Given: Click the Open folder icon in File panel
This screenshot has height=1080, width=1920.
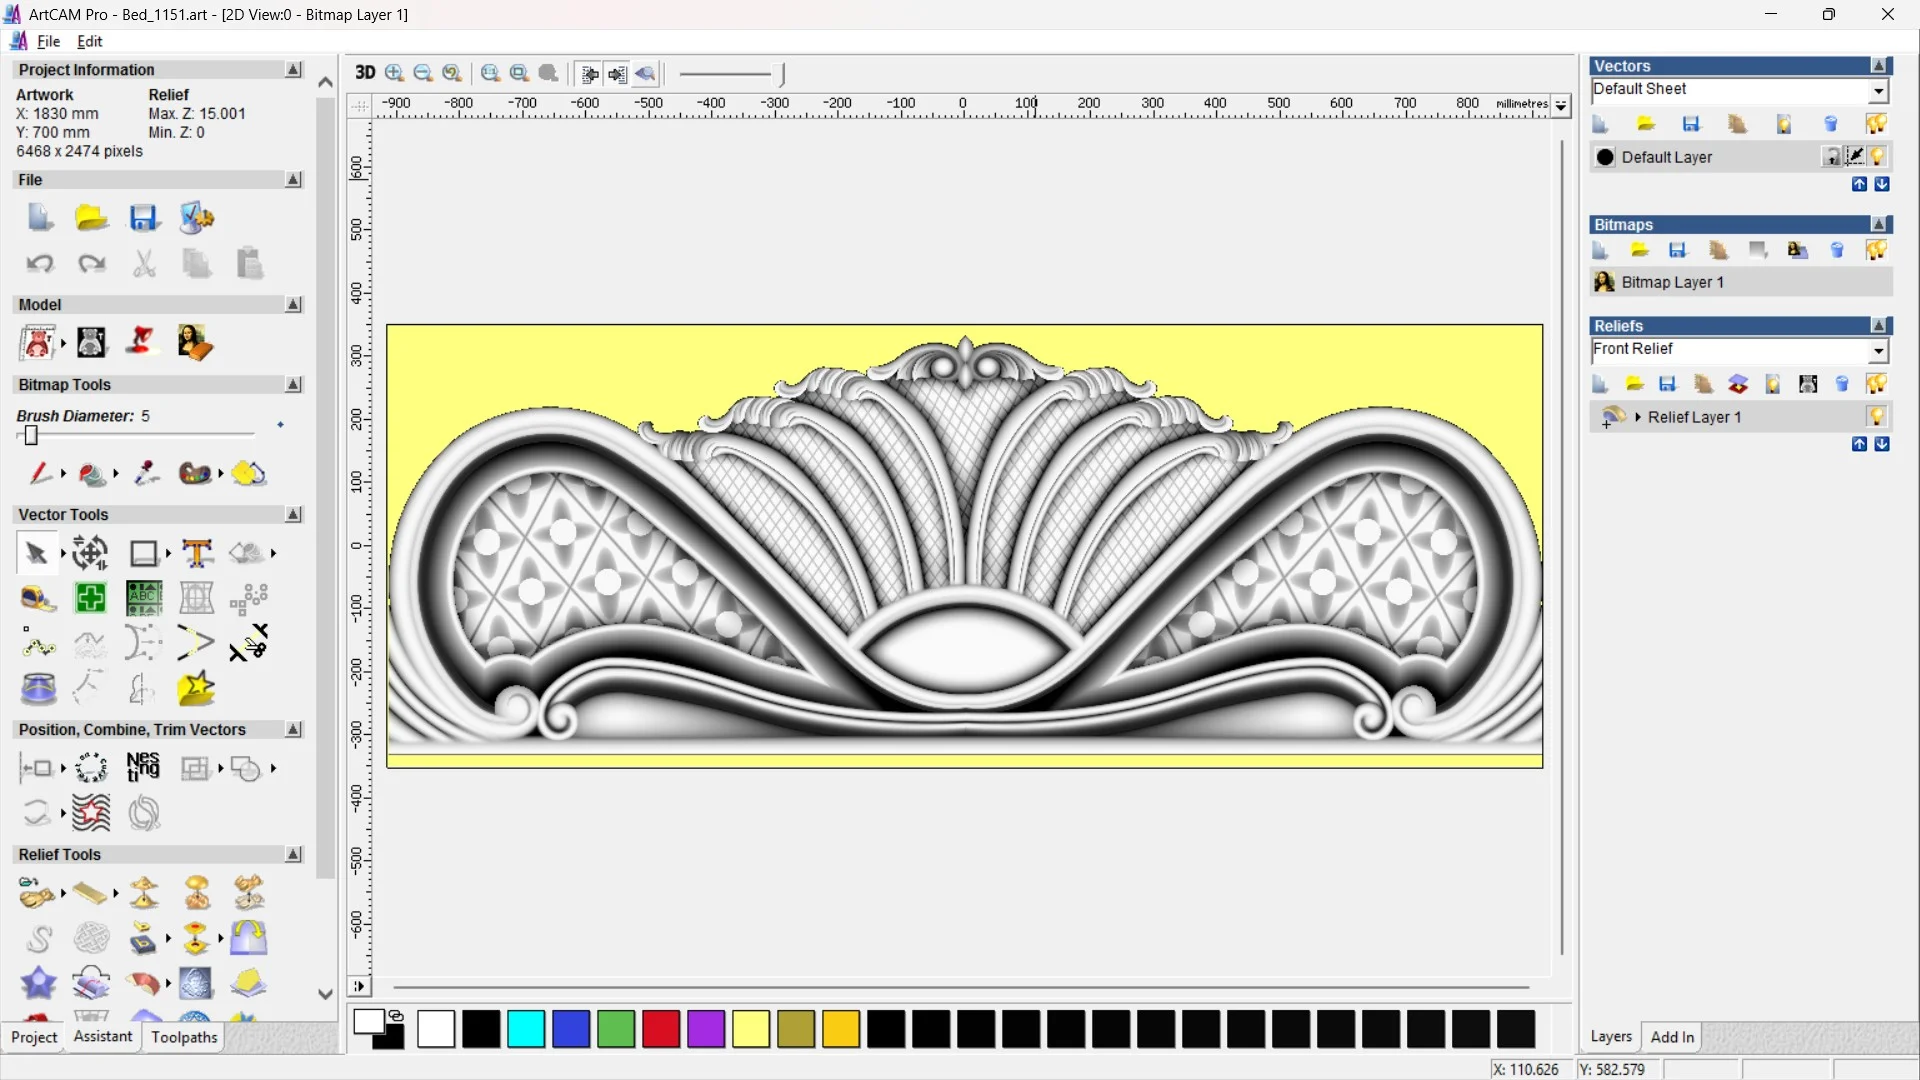Looking at the screenshot, I should tap(91, 218).
